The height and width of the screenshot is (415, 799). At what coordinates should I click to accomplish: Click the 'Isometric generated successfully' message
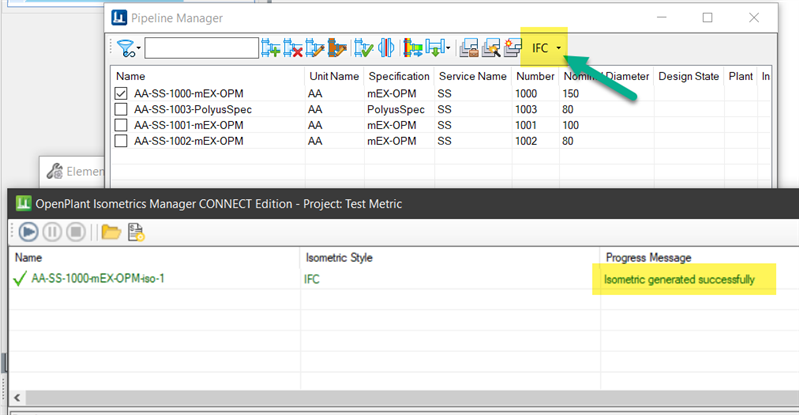[x=679, y=279]
